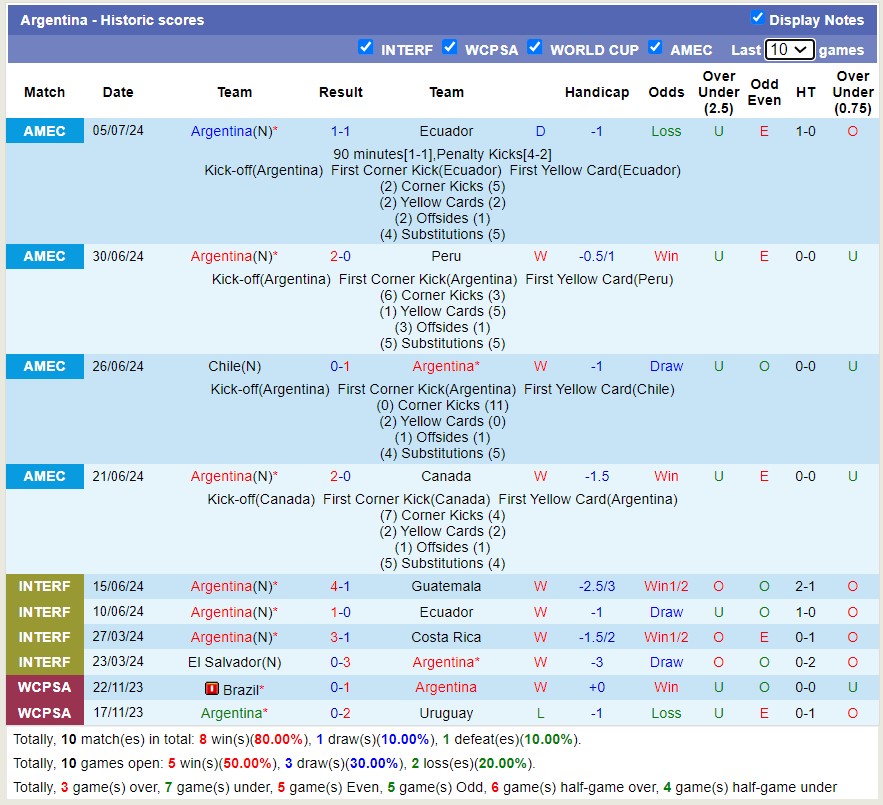Image resolution: width=883 pixels, height=805 pixels.
Task: Click the Odds column header
Action: coord(666,92)
